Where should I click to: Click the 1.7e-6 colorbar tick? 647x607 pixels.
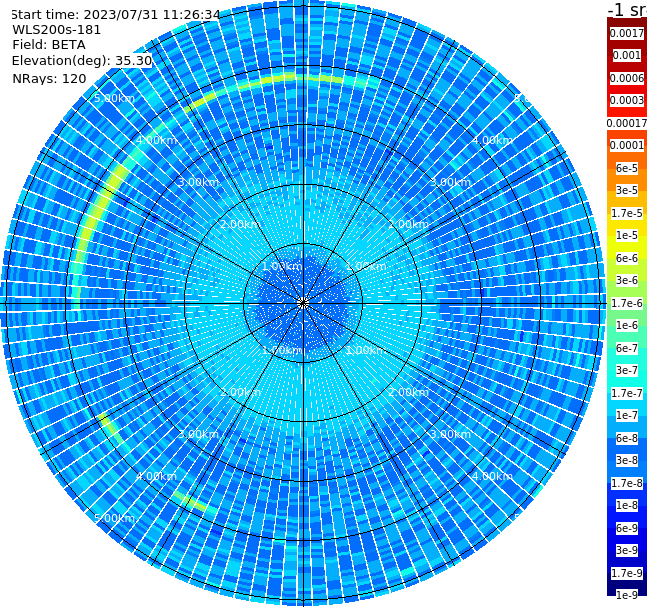[x=627, y=303]
